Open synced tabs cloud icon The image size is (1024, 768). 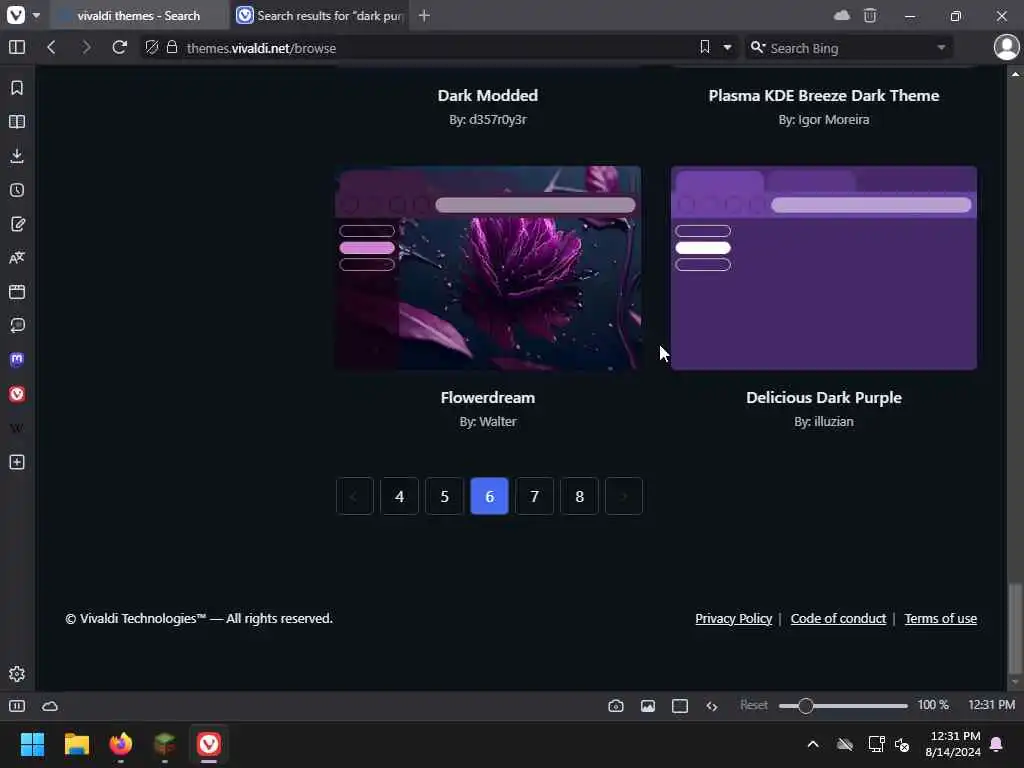click(842, 15)
